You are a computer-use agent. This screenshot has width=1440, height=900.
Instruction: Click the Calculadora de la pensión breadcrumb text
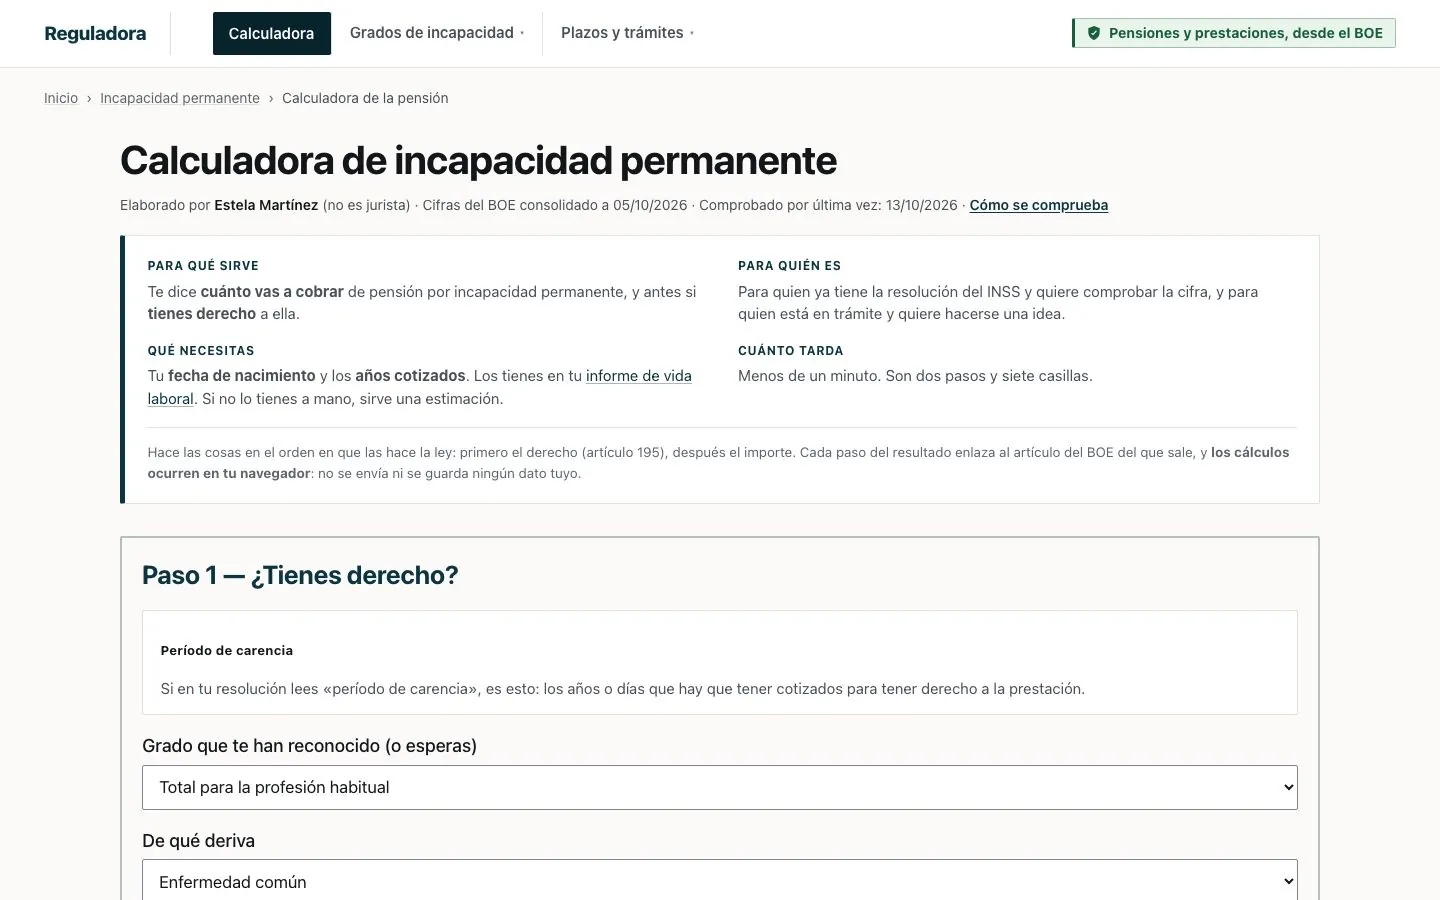pyautogui.click(x=365, y=98)
